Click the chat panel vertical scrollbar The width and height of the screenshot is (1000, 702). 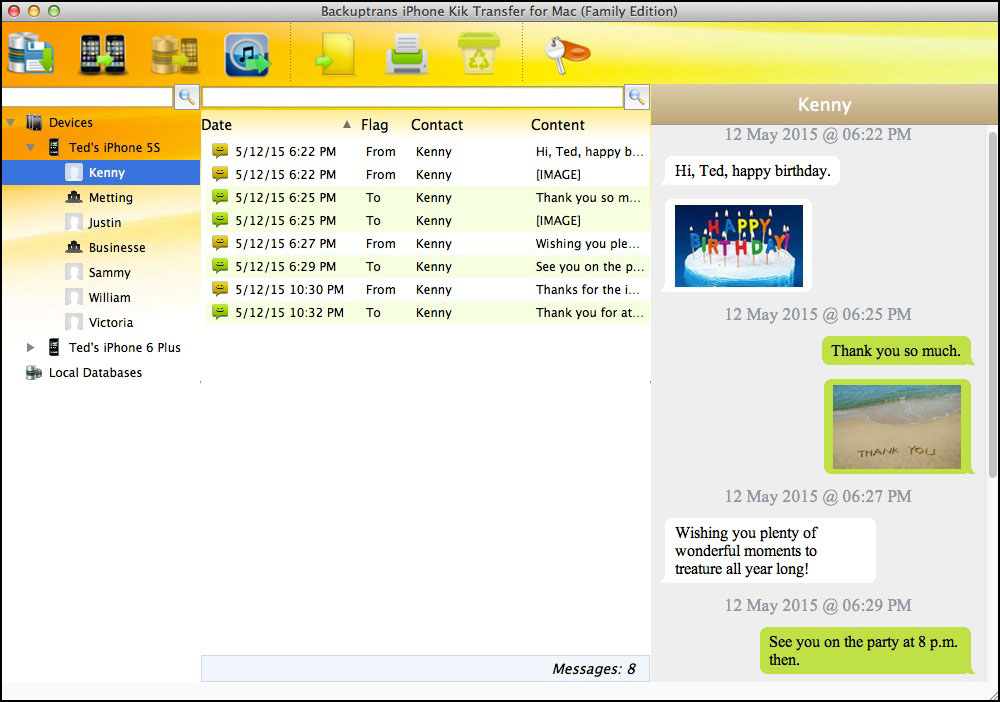tap(992, 305)
